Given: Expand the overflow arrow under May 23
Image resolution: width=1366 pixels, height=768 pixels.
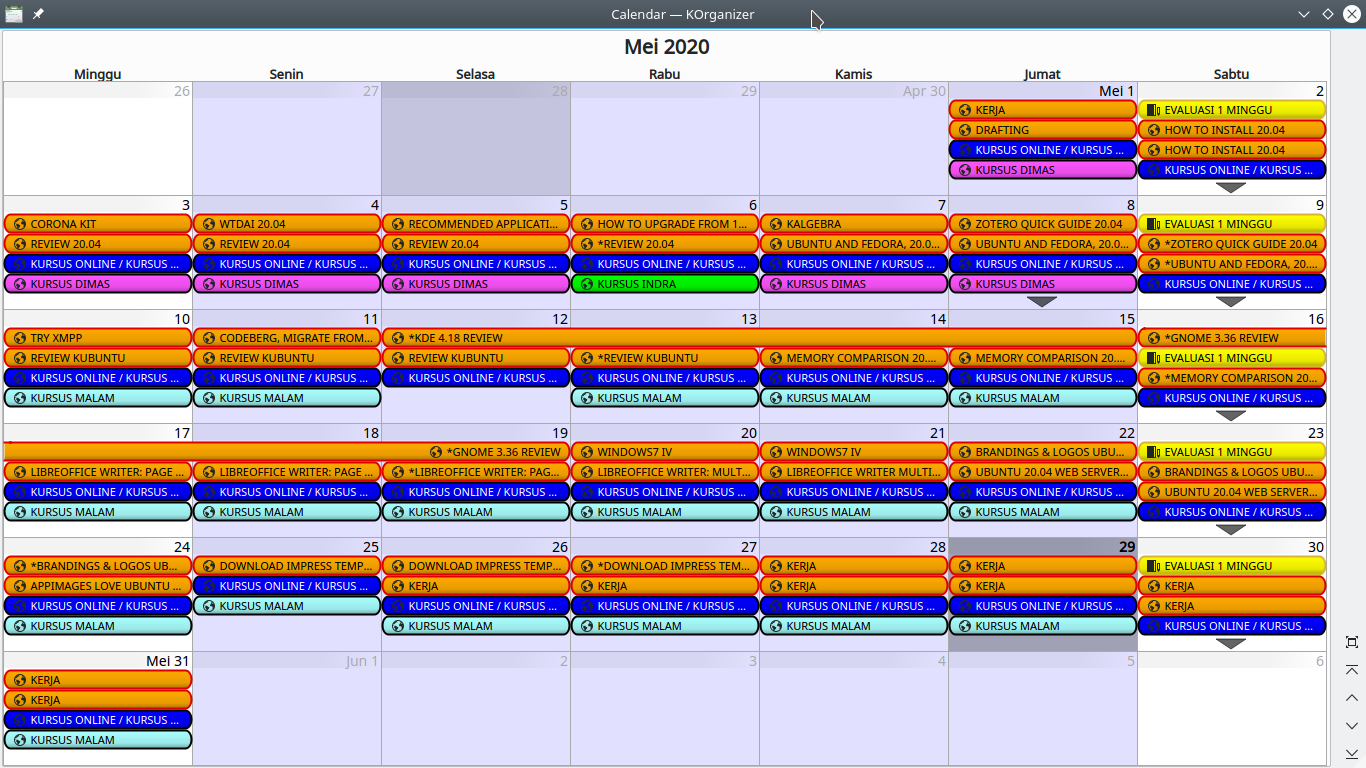Looking at the screenshot, I should (x=1231, y=528).
